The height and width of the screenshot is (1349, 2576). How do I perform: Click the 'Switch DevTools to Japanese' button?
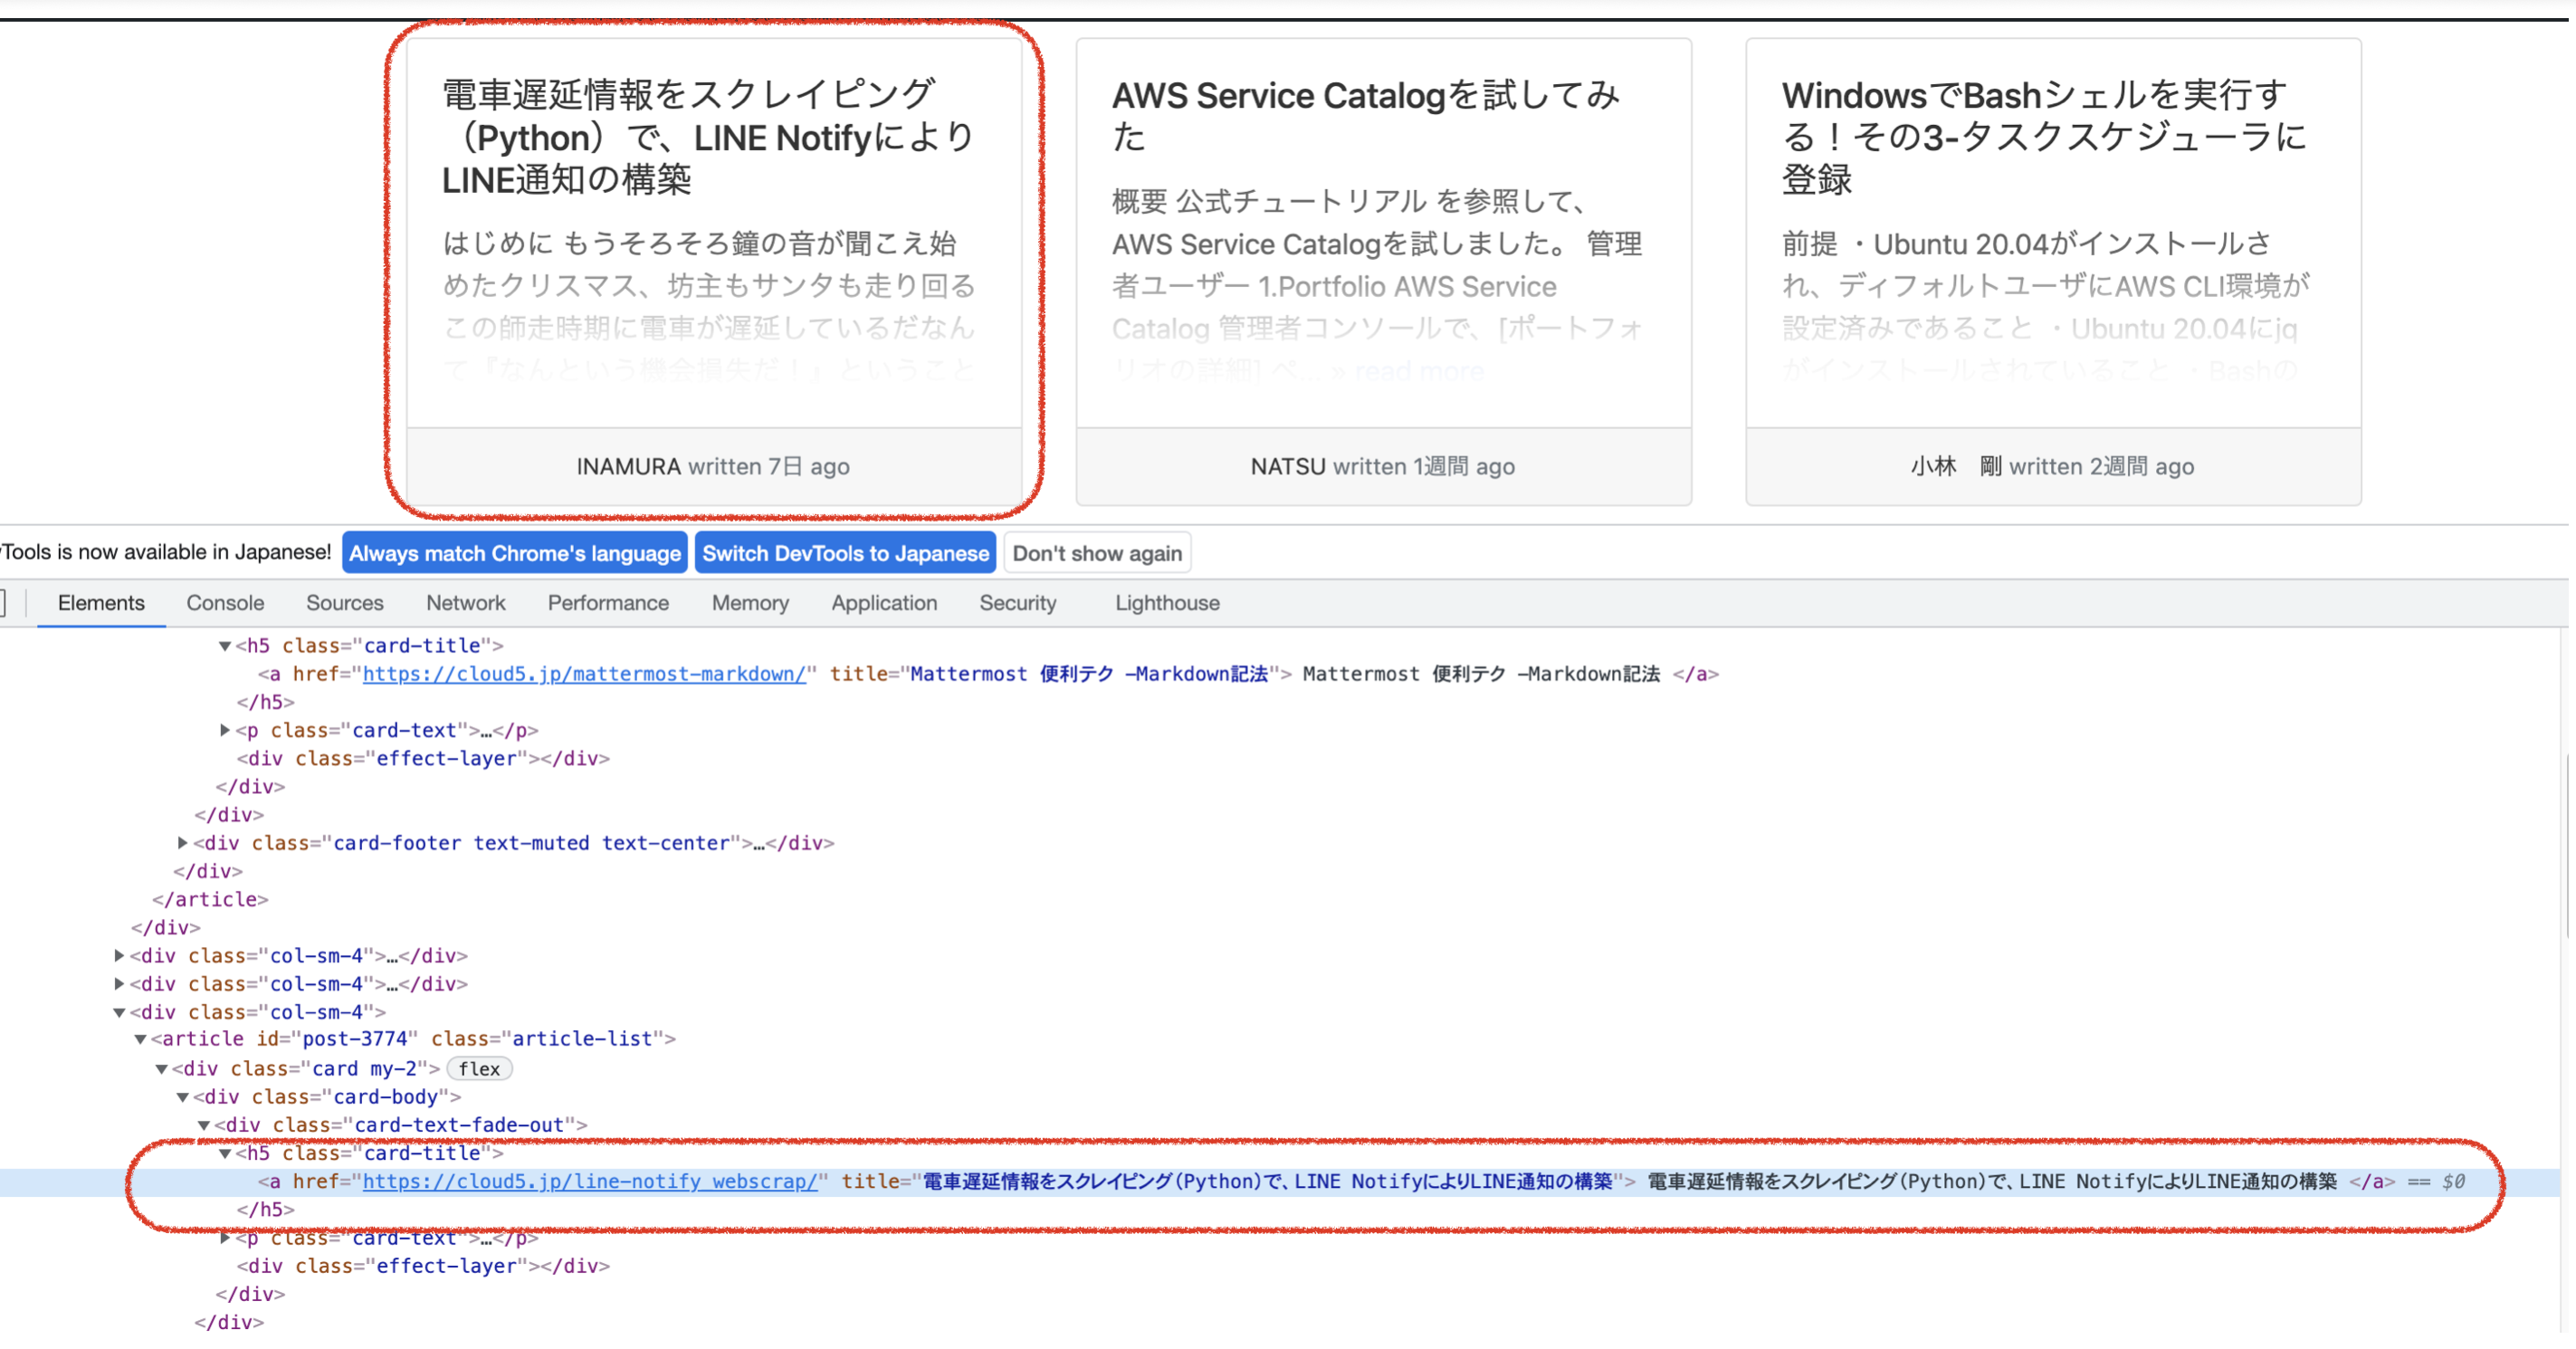tap(845, 552)
